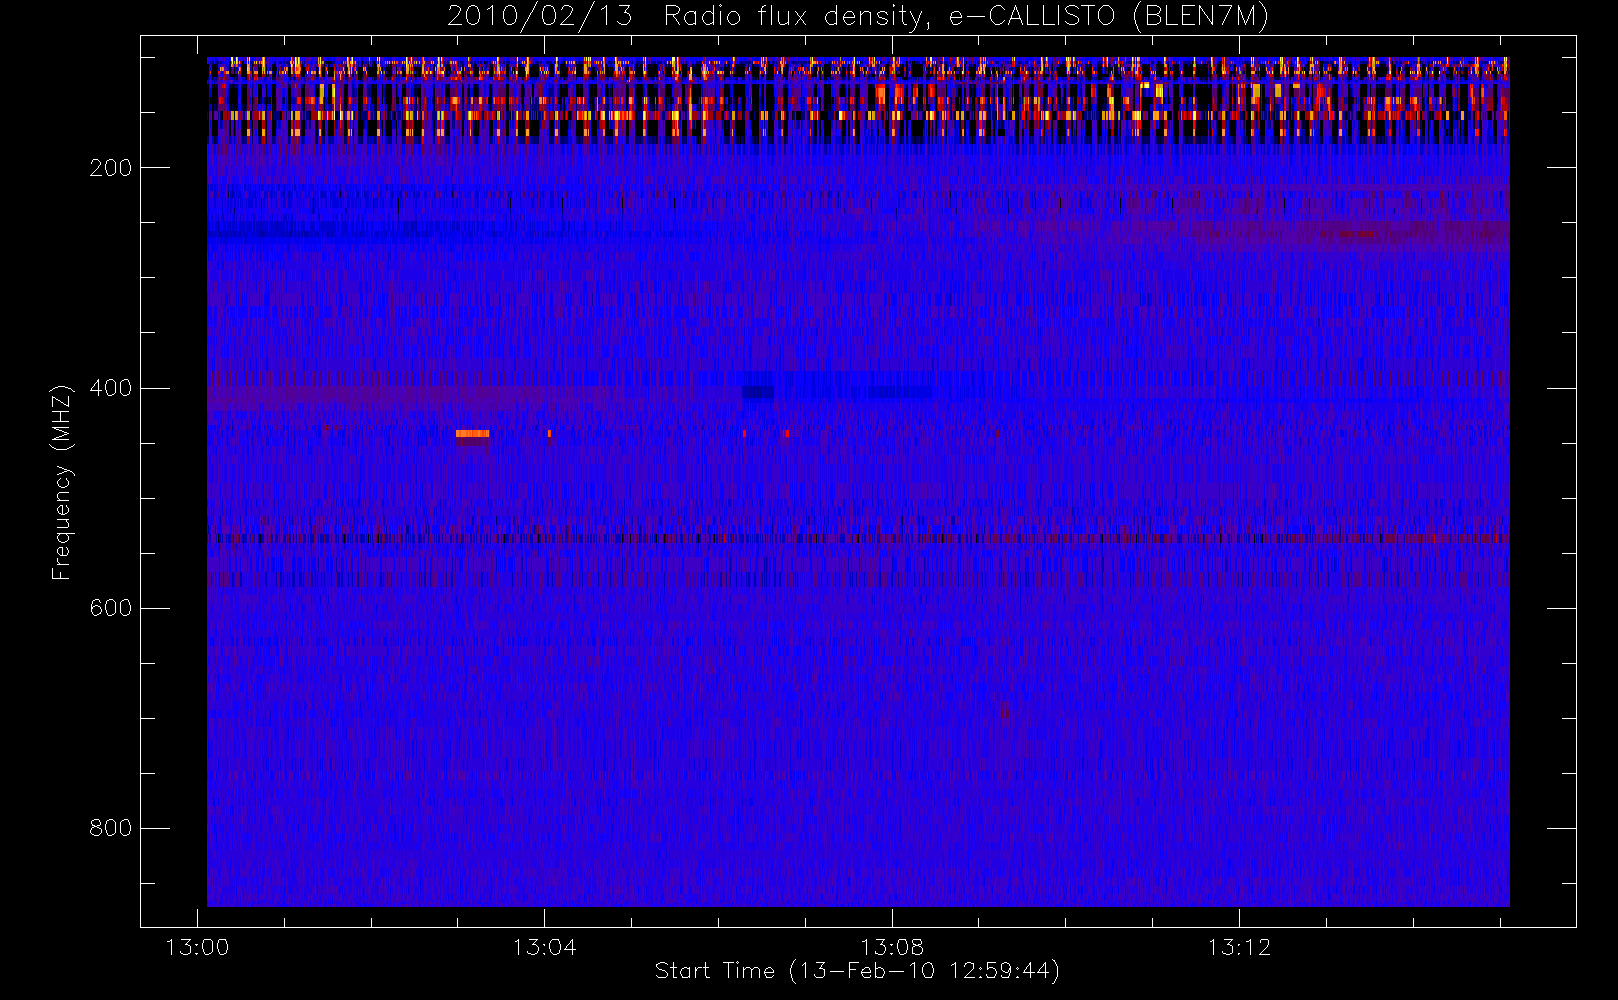Click the 13:04 time tick label
1618x1000 pixels.
point(545,947)
